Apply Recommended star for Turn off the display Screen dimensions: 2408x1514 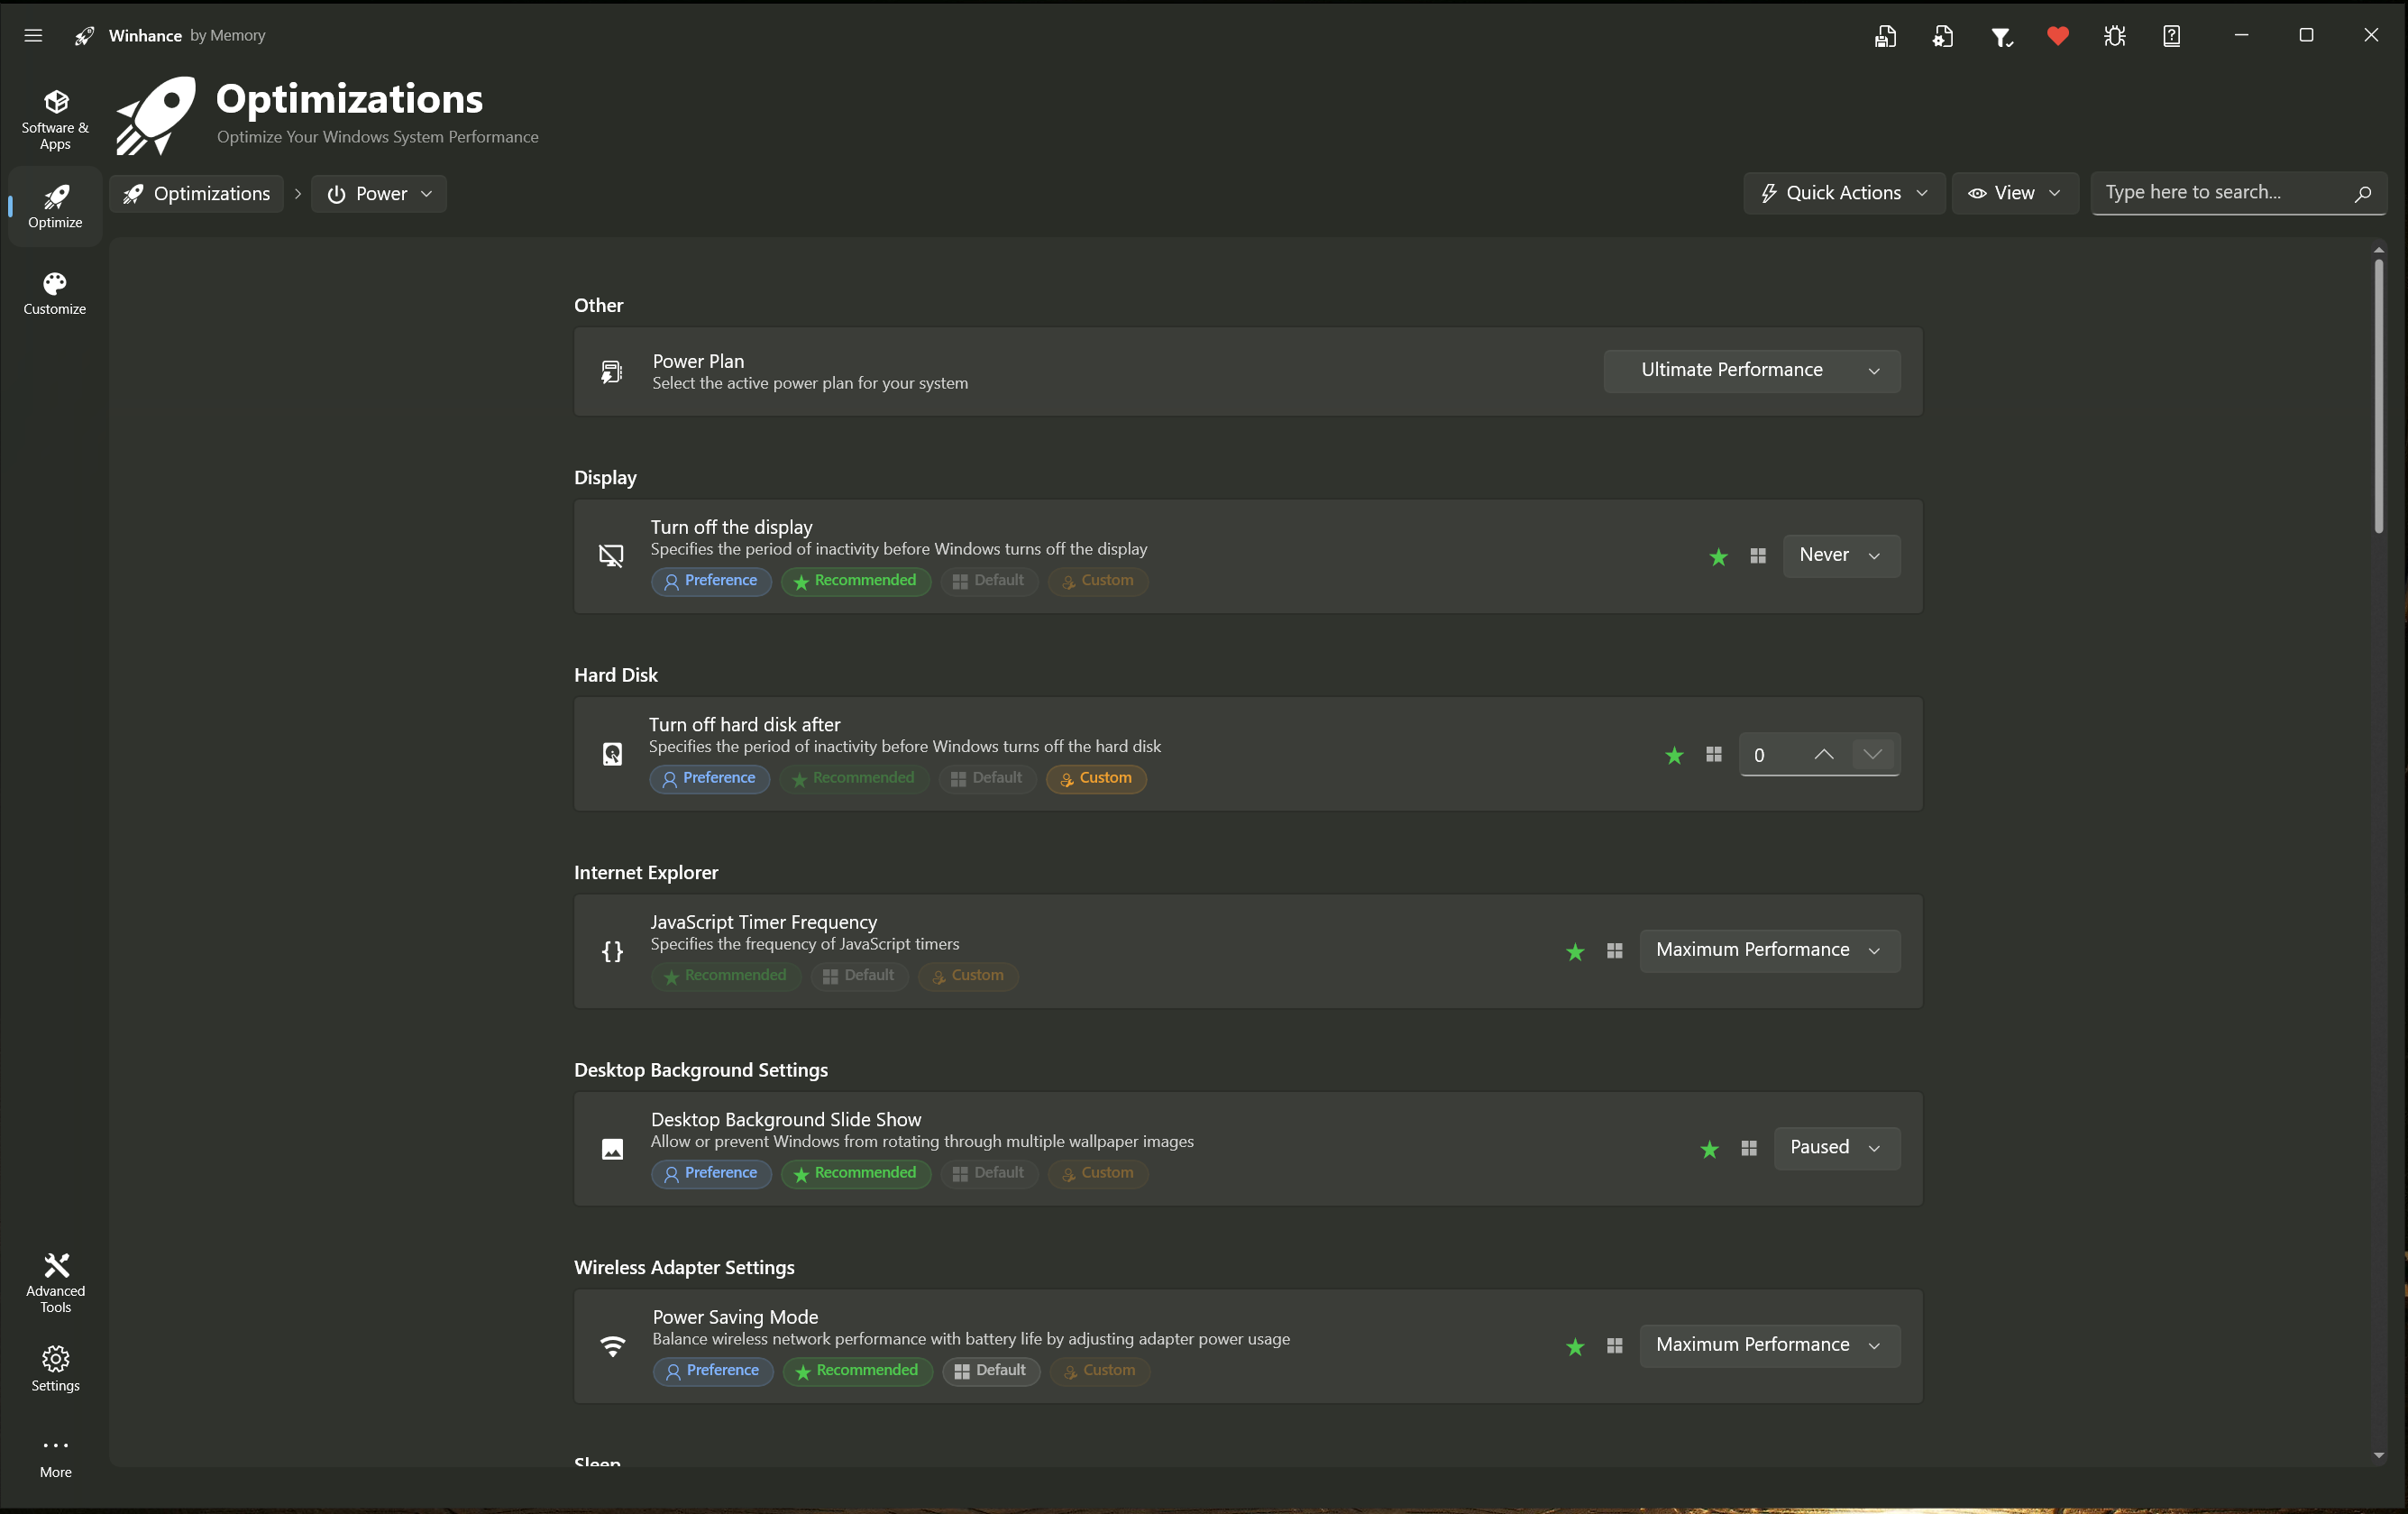1718,556
